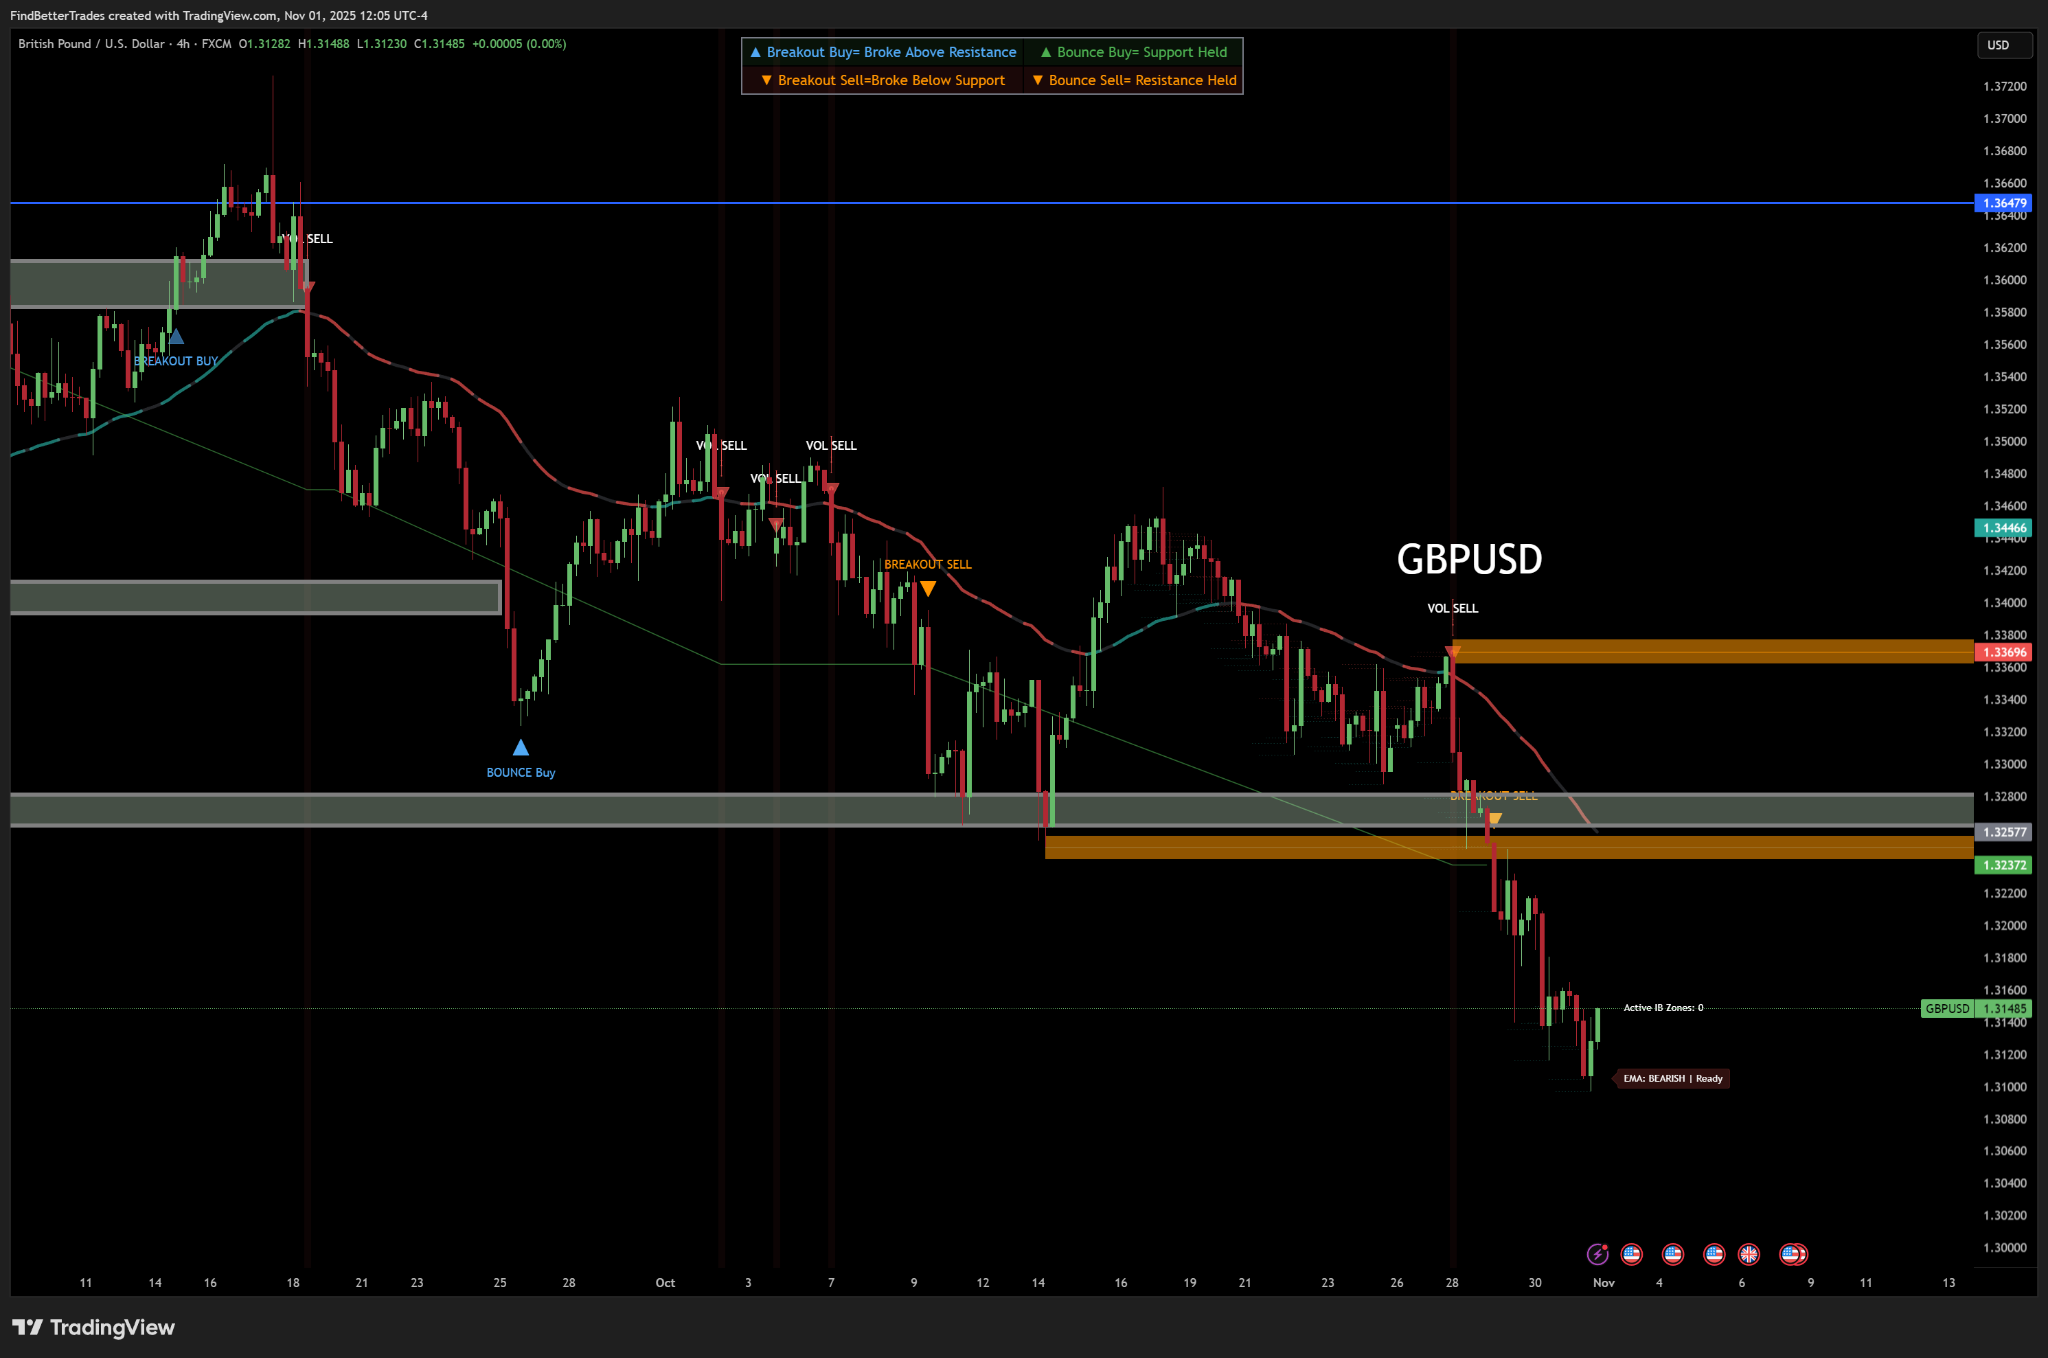Click the EMA: BEARISH | Ready label

point(1672,1078)
